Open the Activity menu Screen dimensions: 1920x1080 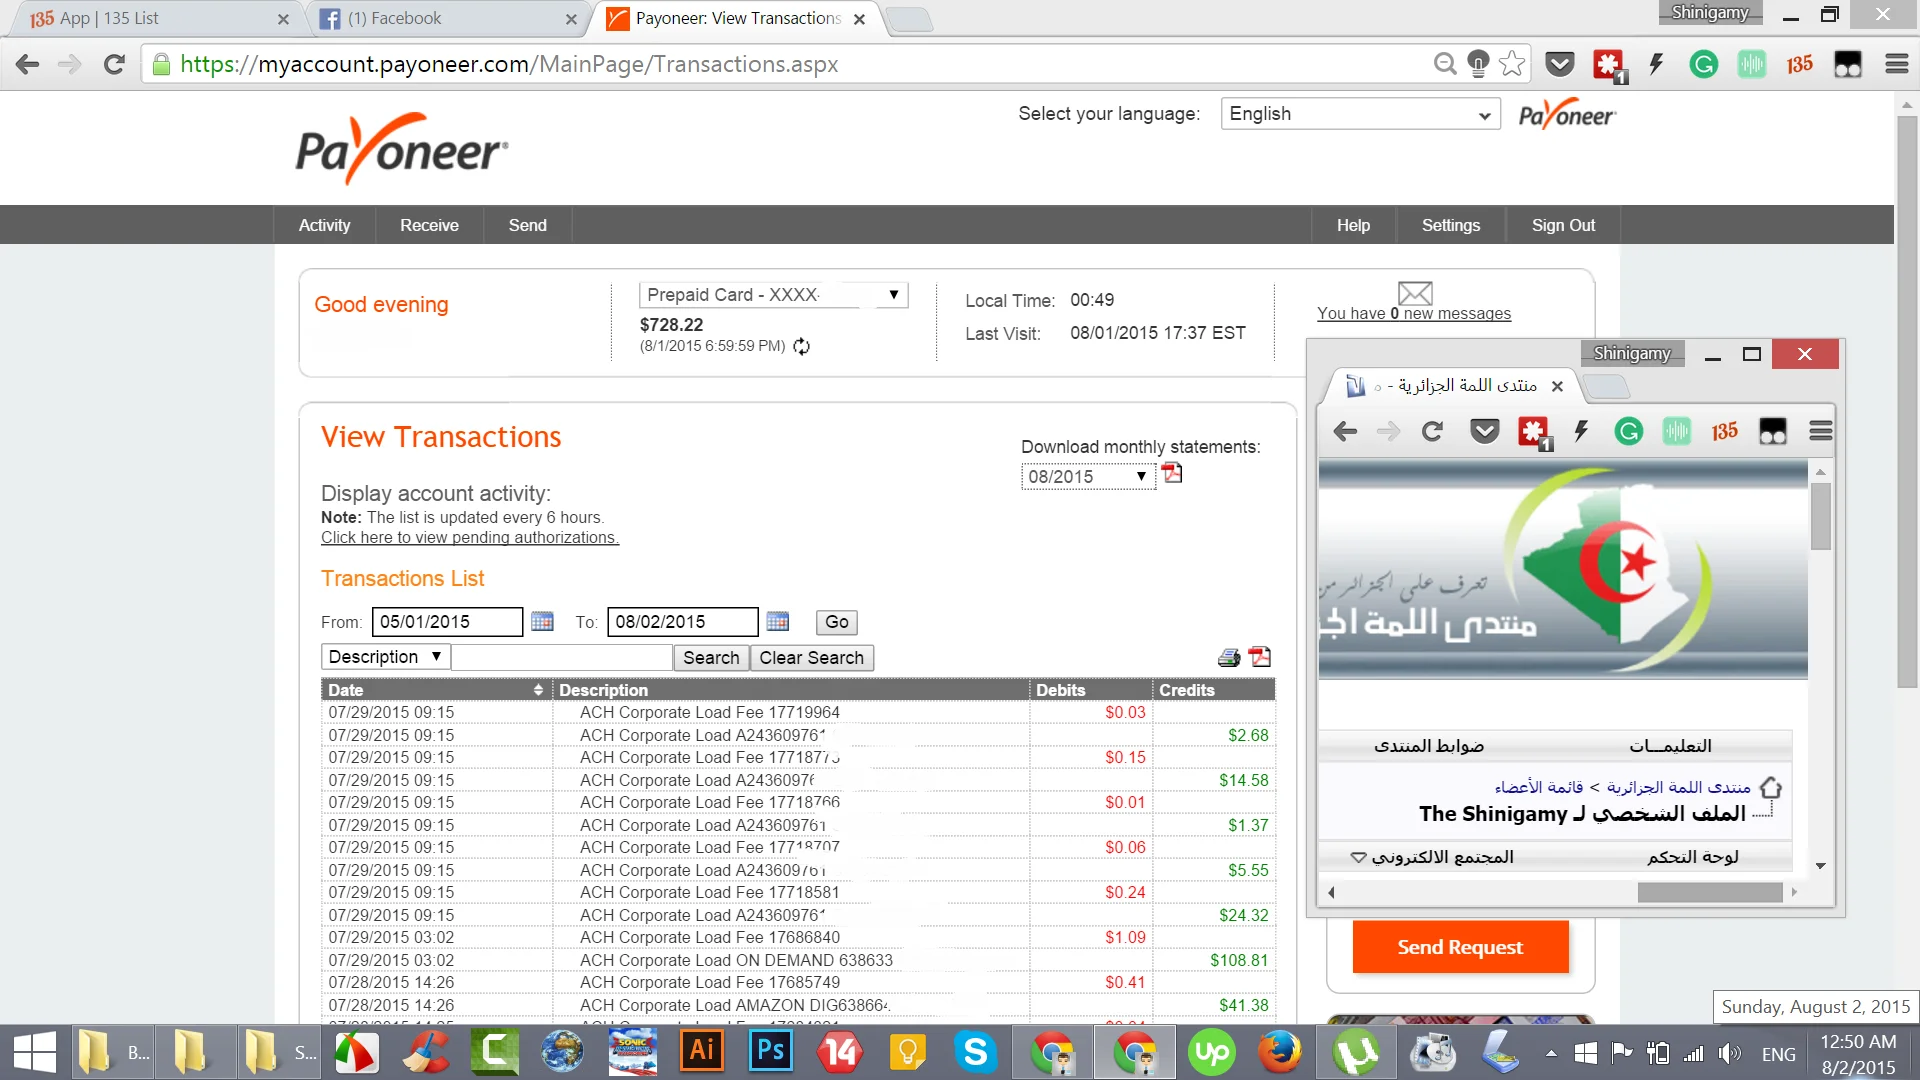[324, 225]
